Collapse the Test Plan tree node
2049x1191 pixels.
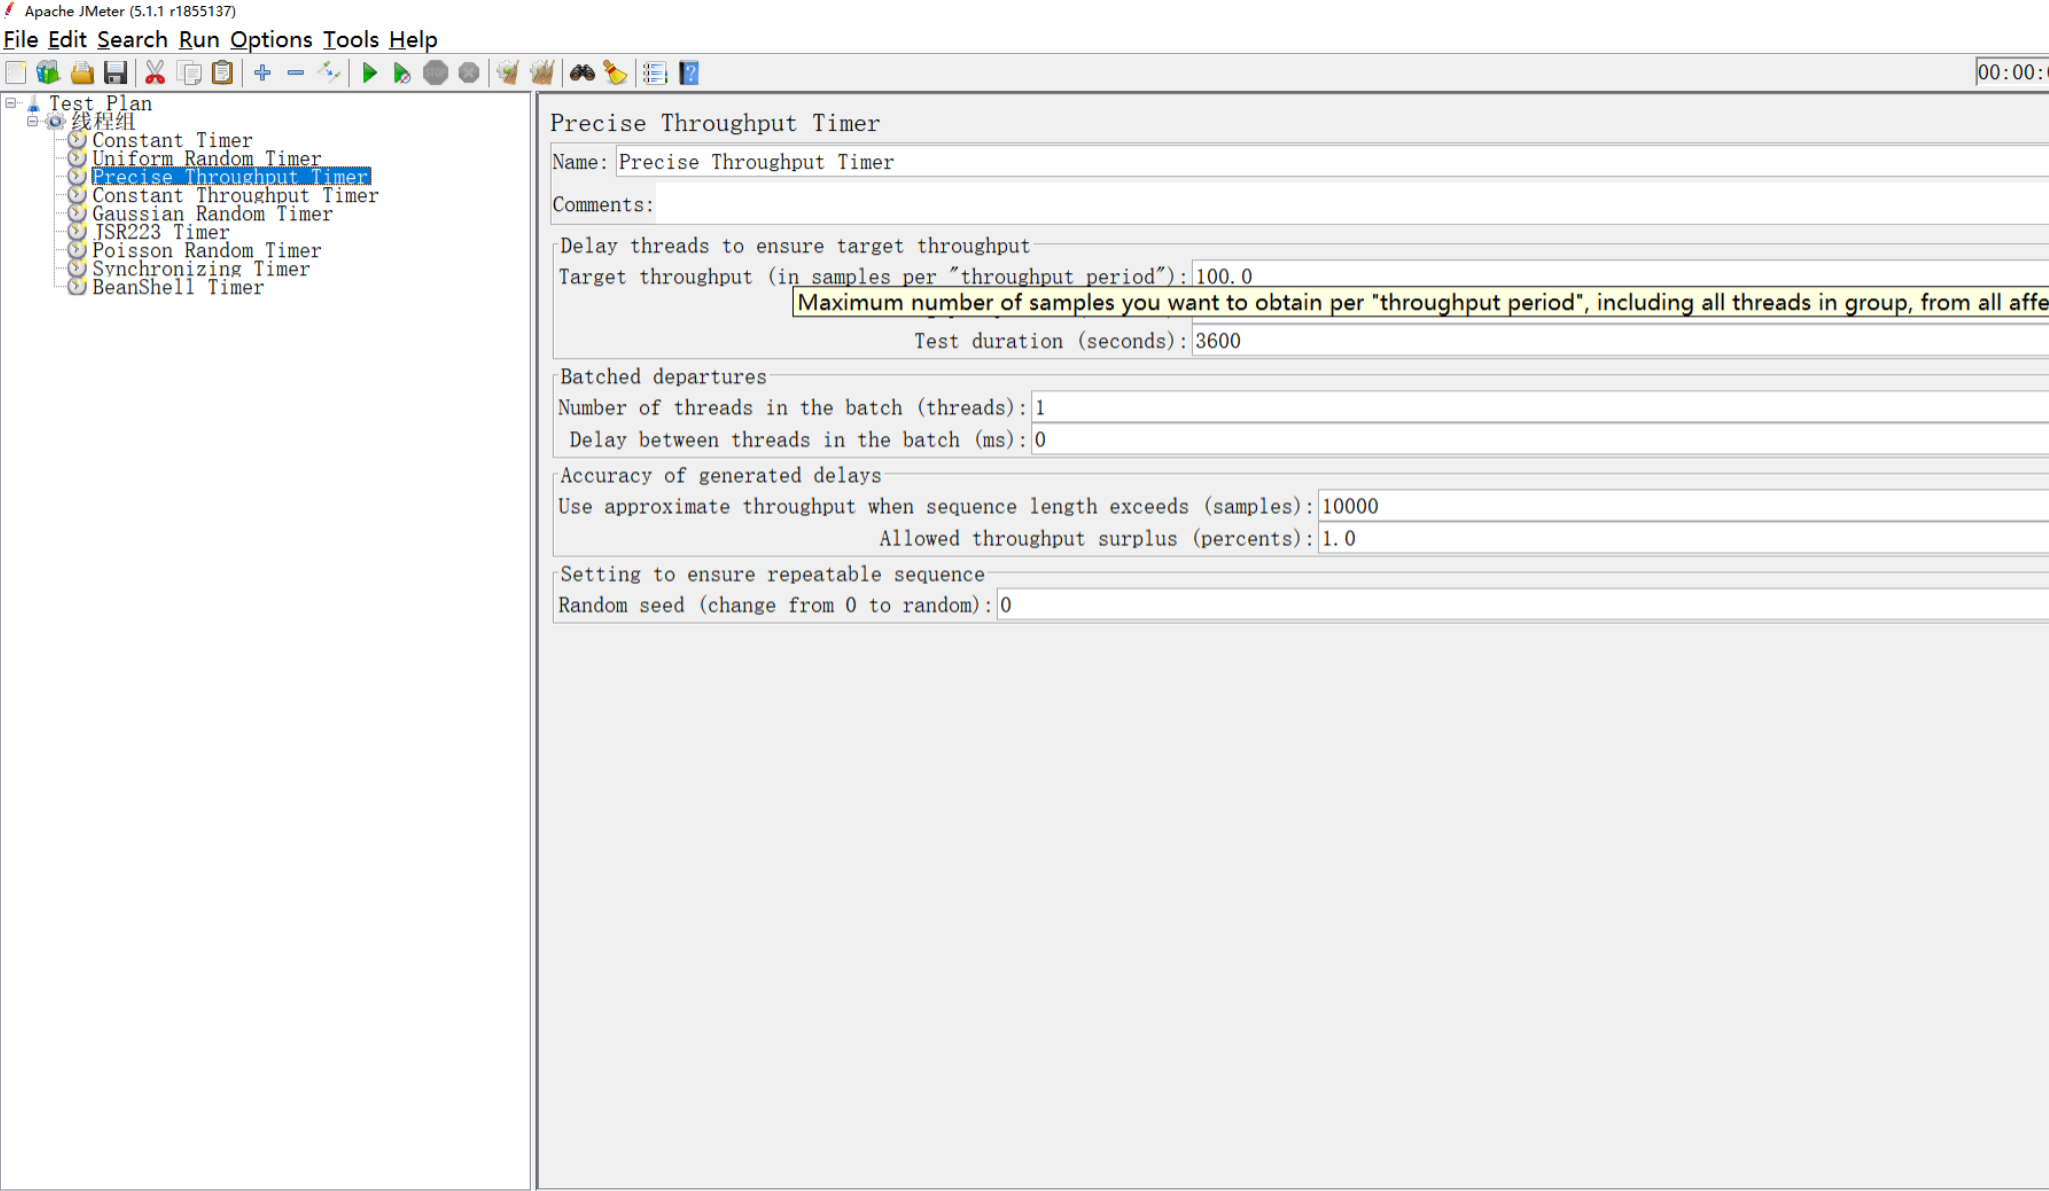[x=11, y=103]
